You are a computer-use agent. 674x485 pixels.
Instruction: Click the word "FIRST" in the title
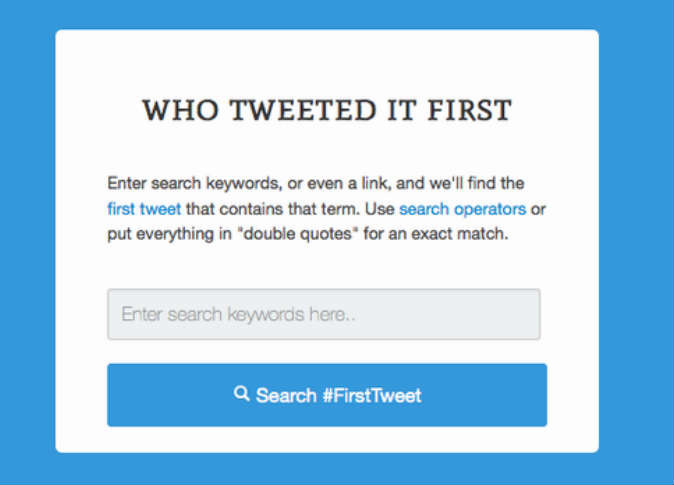(x=467, y=109)
